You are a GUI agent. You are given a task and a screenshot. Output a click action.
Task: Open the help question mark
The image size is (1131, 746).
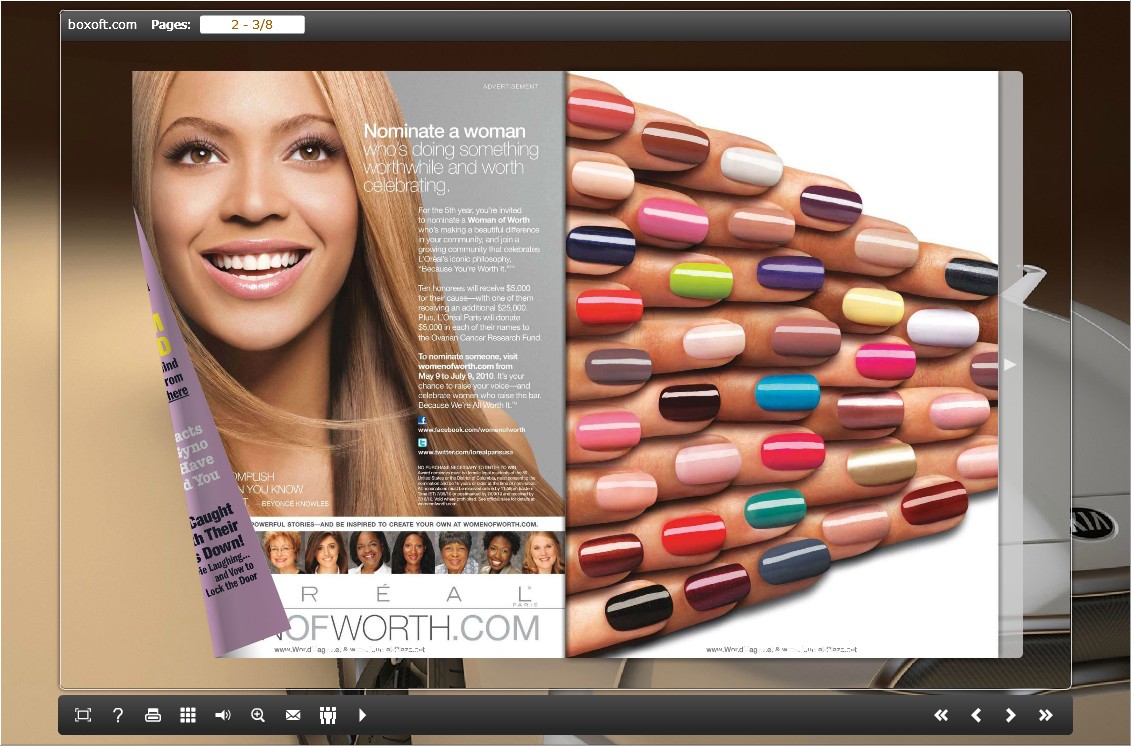118,715
